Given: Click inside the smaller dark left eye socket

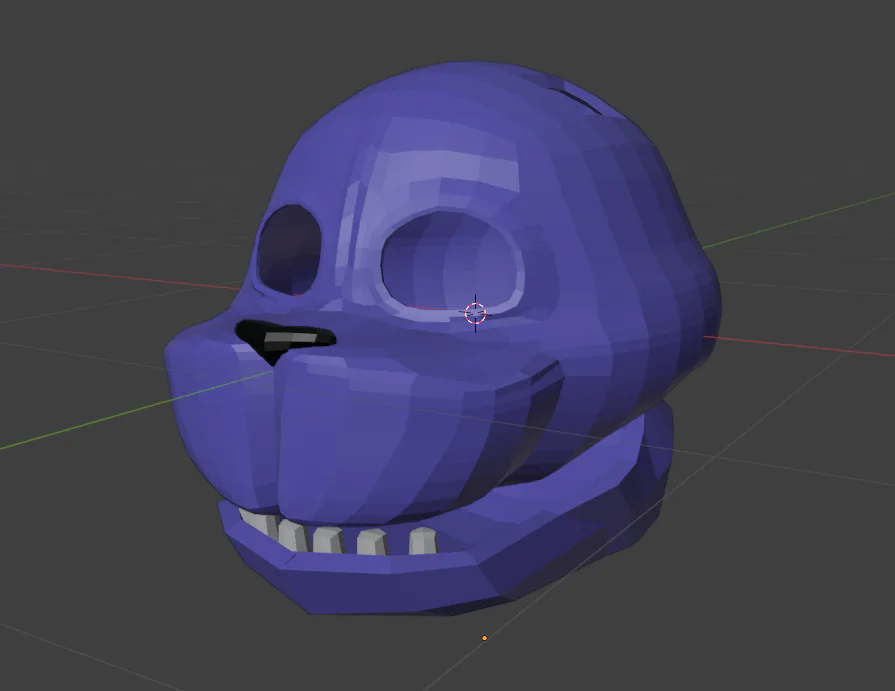Looking at the screenshot, I should tap(289, 249).
